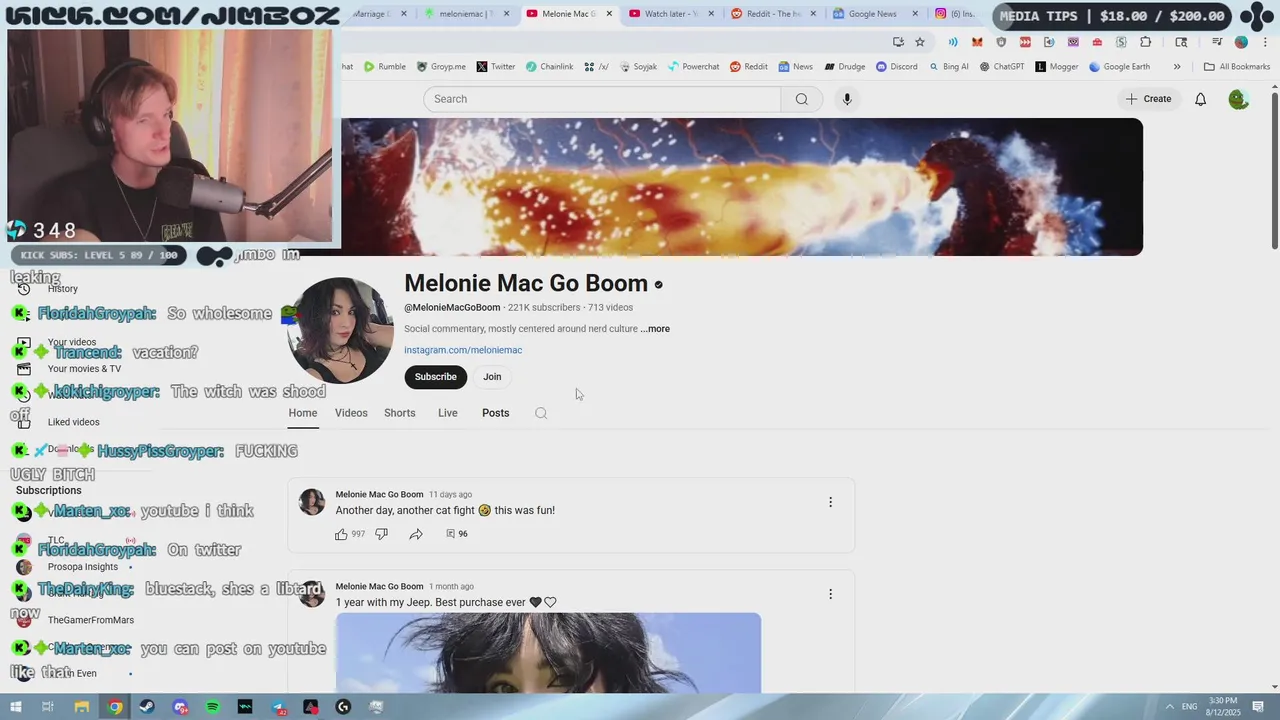
Task: Open the Rumble bookmark
Action: click(x=385, y=67)
